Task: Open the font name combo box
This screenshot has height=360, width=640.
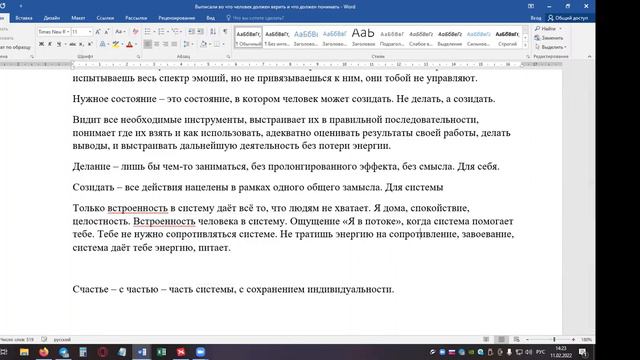Action: pos(53,32)
